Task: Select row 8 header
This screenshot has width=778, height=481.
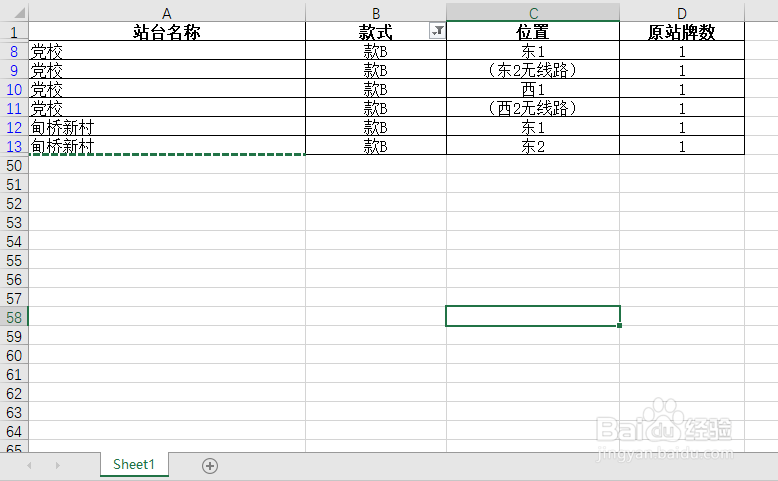Action: click(14, 51)
